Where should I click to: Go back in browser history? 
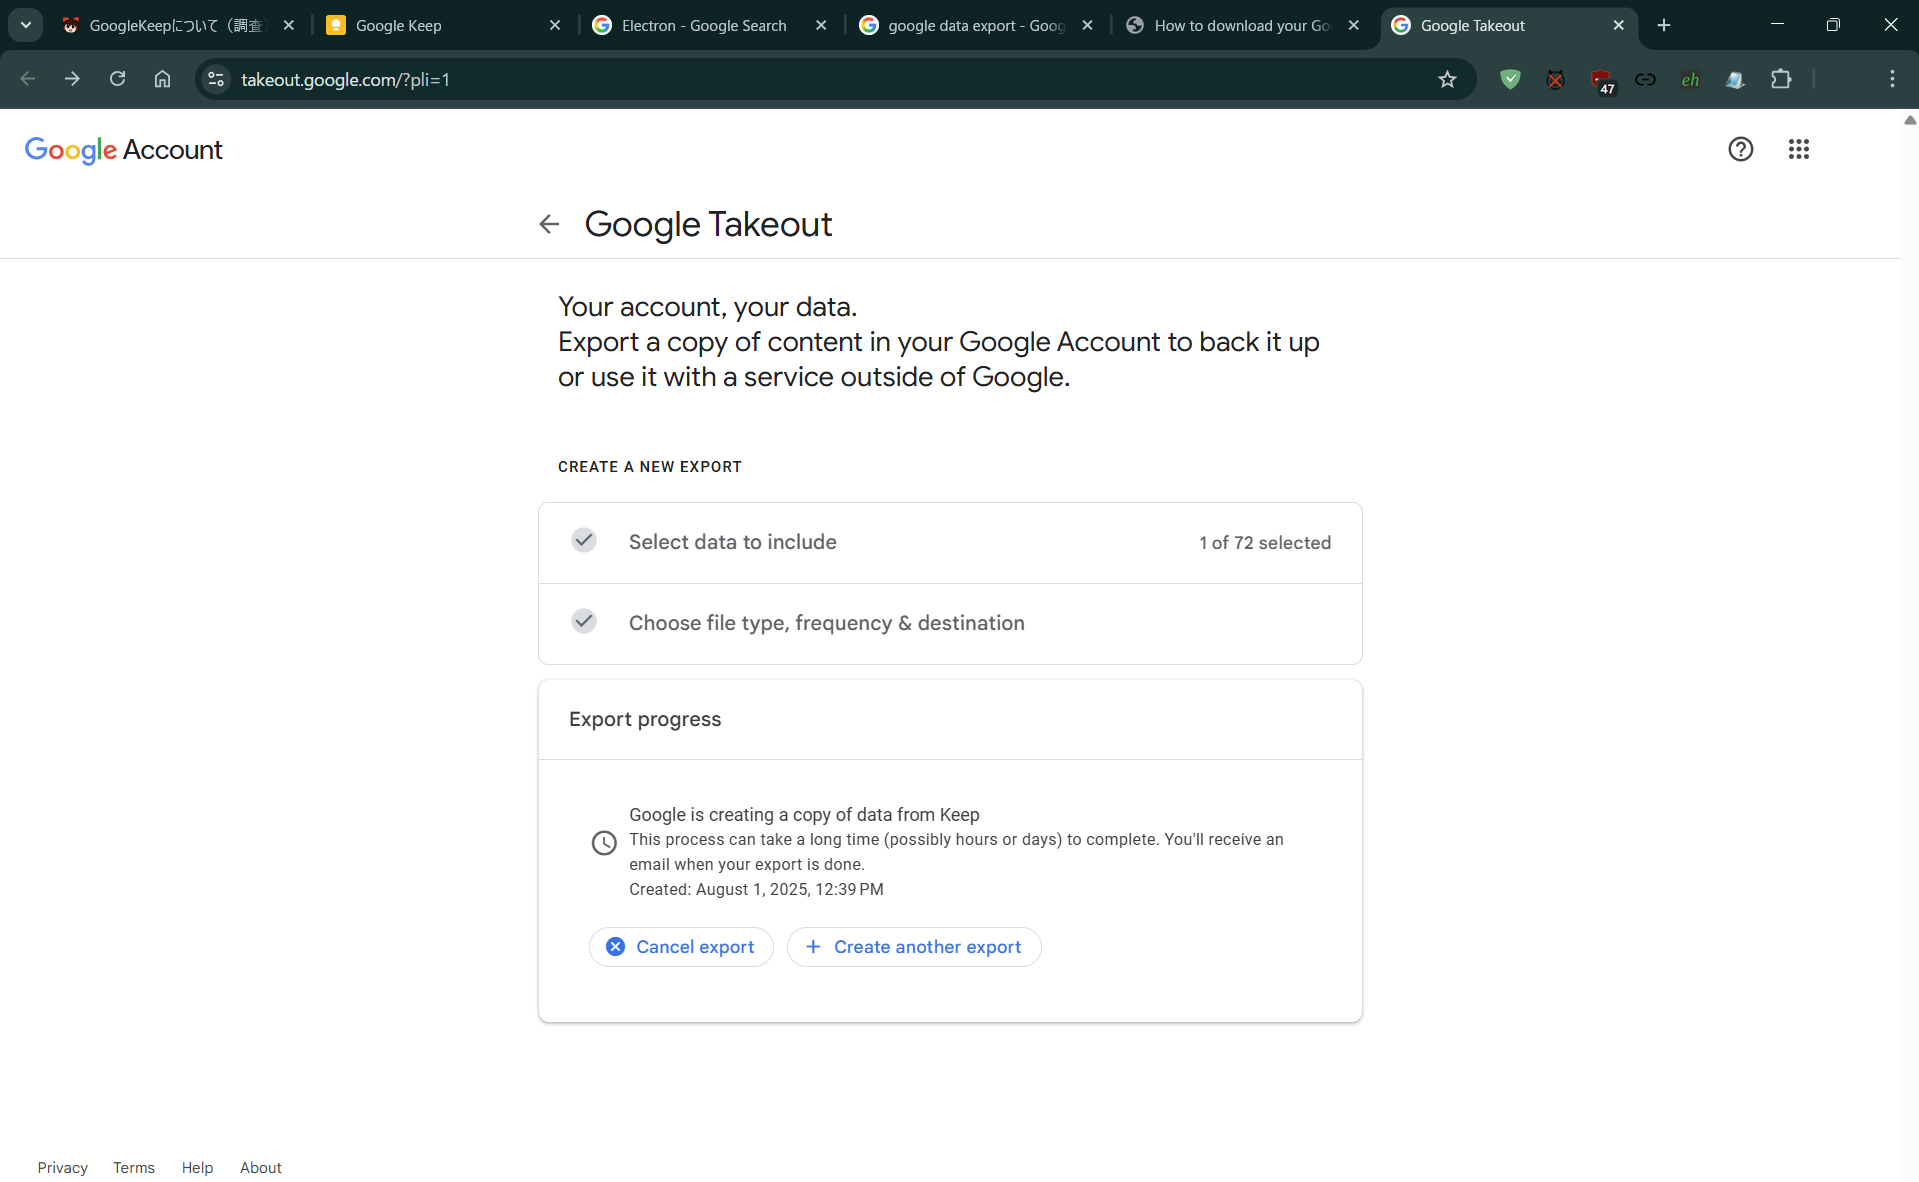coord(28,79)
